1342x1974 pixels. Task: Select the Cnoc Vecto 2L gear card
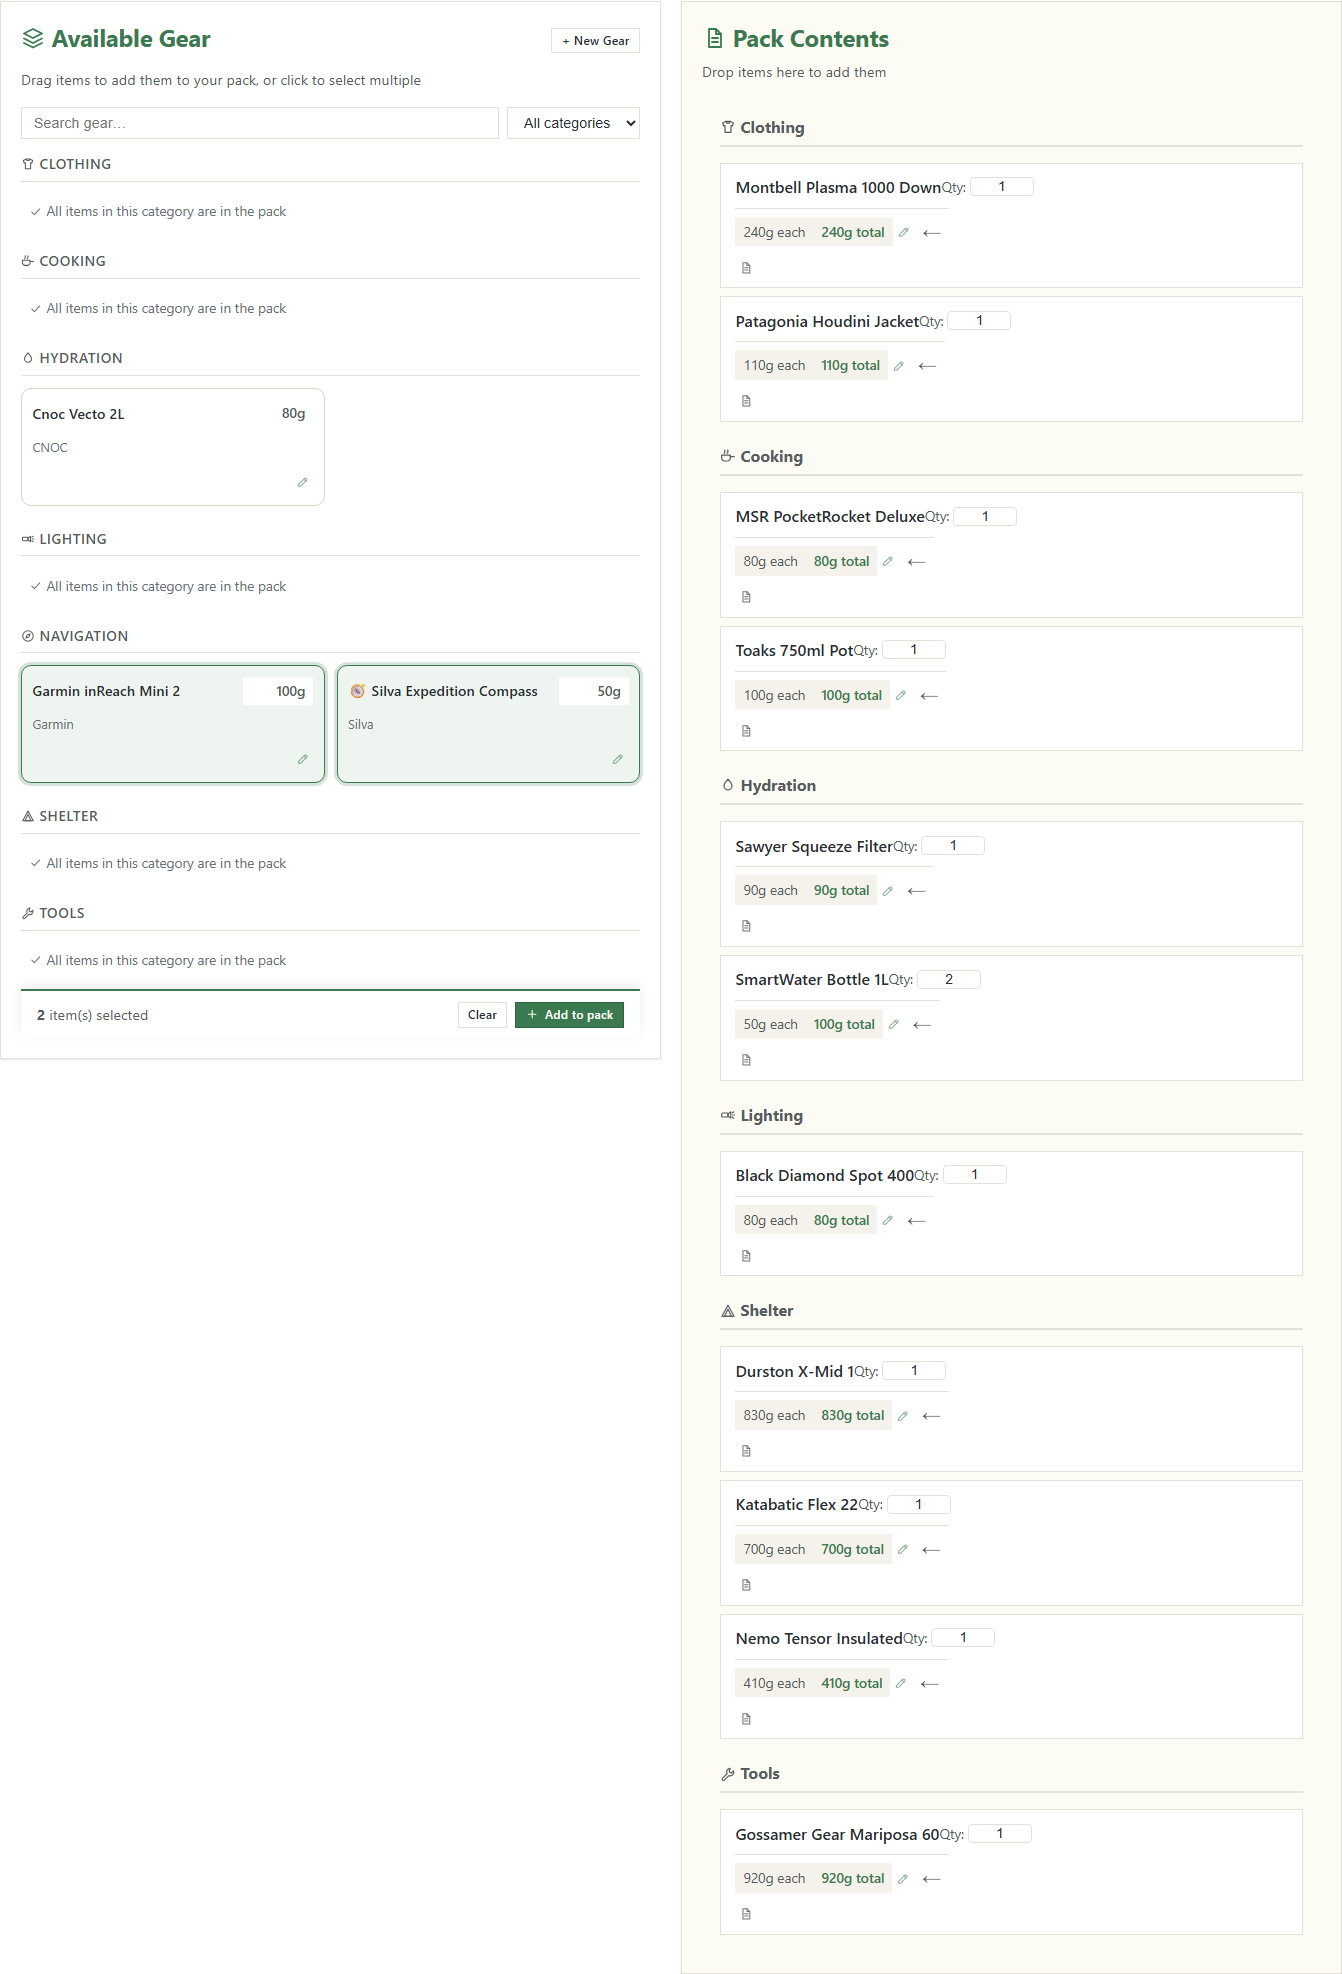point(173,447)
